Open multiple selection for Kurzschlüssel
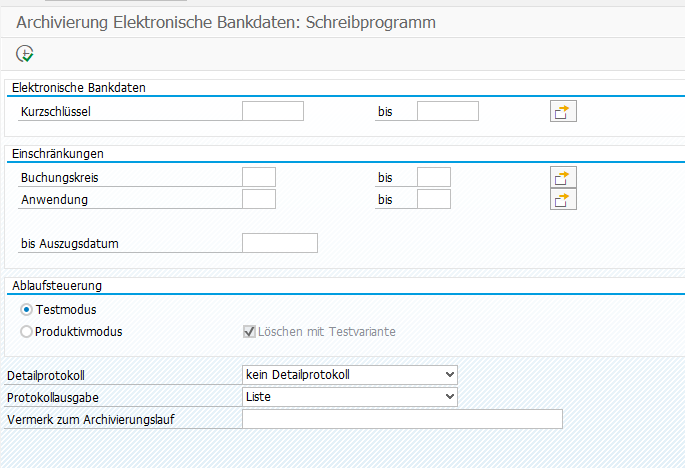Screen dimensions: 685x468 (x=563, y=111)
